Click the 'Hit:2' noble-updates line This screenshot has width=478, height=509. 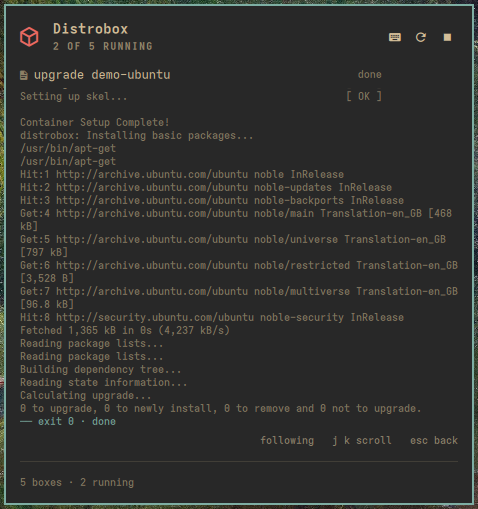click(x=206, y=187)
